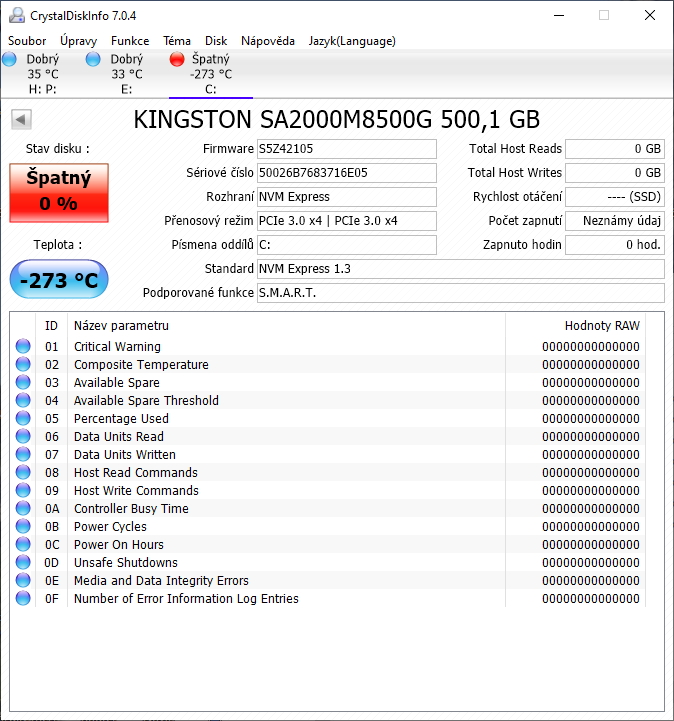This screenshot has width=674, height=721.
Task: Click the Název parametru column header
Action: tap(286, 326)
